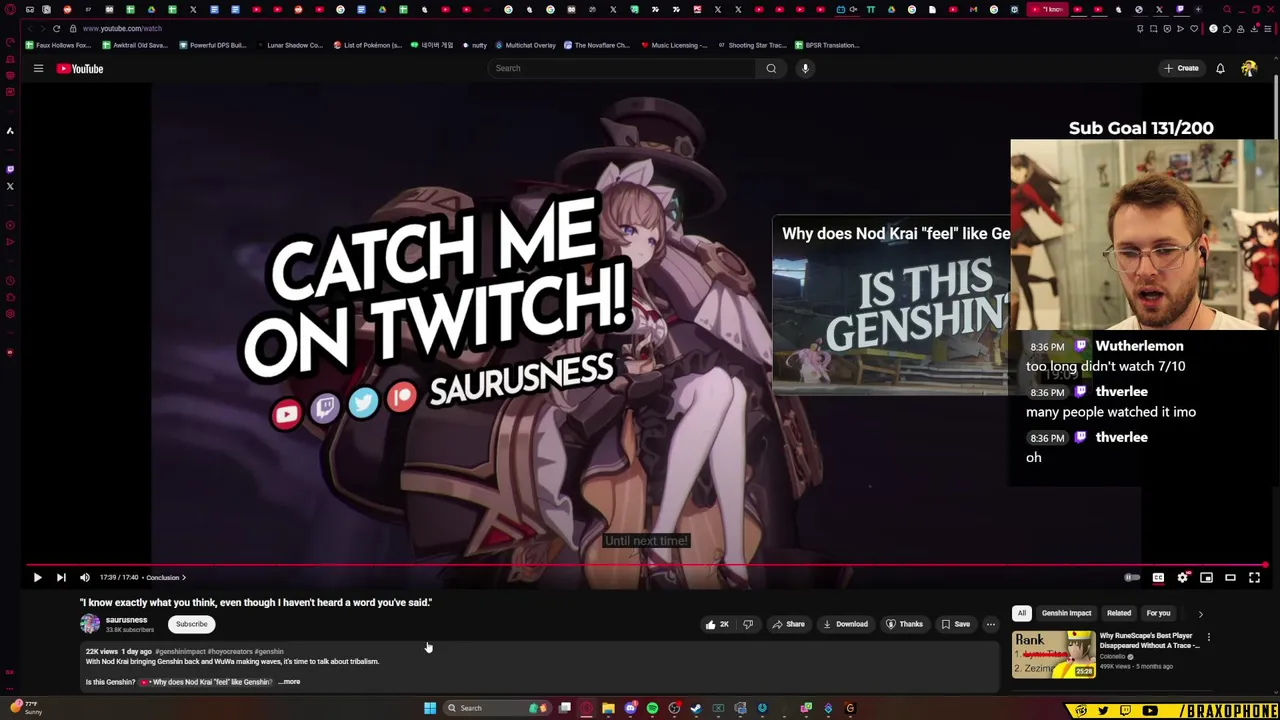
Task: Go to the YouTube home logo
Action: (x=80, y=68)
